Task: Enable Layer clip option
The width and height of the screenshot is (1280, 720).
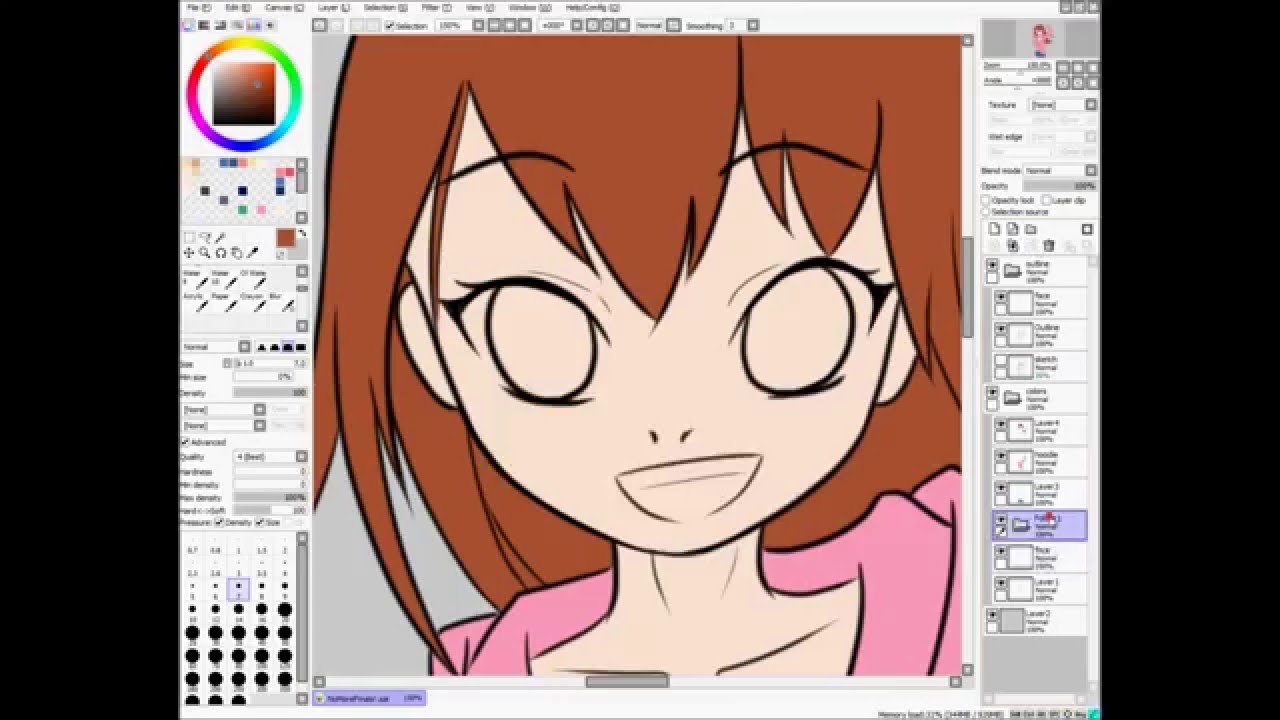Action: [x=1046, y=200]
